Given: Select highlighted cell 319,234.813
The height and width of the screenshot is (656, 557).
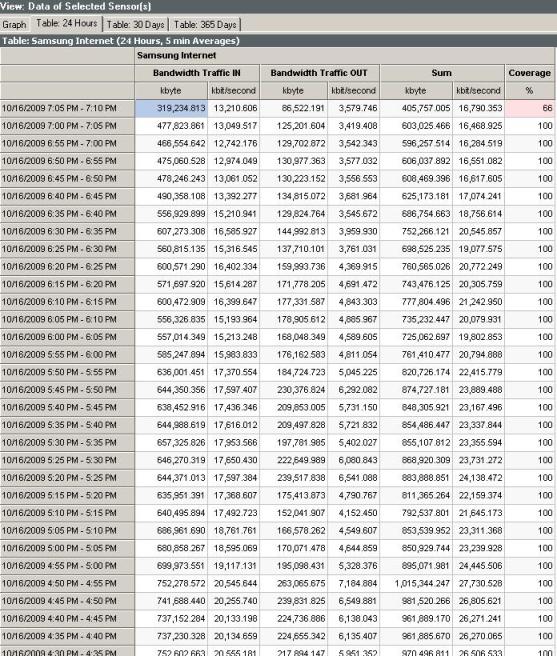Looking at the screenshot, I should (x=171, y=108).
